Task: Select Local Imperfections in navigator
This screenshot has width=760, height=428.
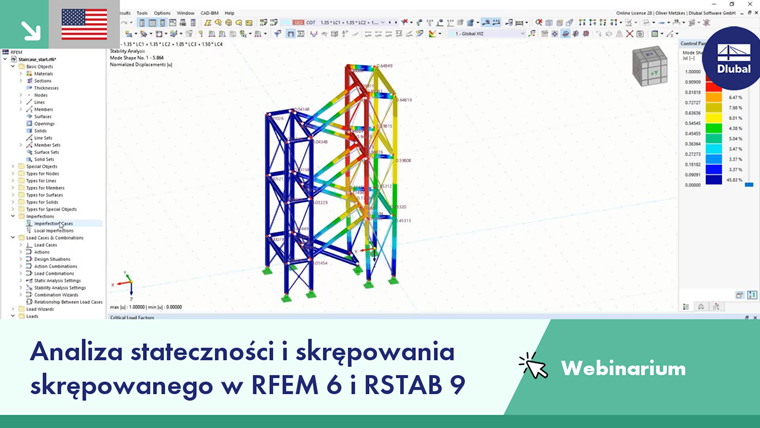Action: (54, 231)
